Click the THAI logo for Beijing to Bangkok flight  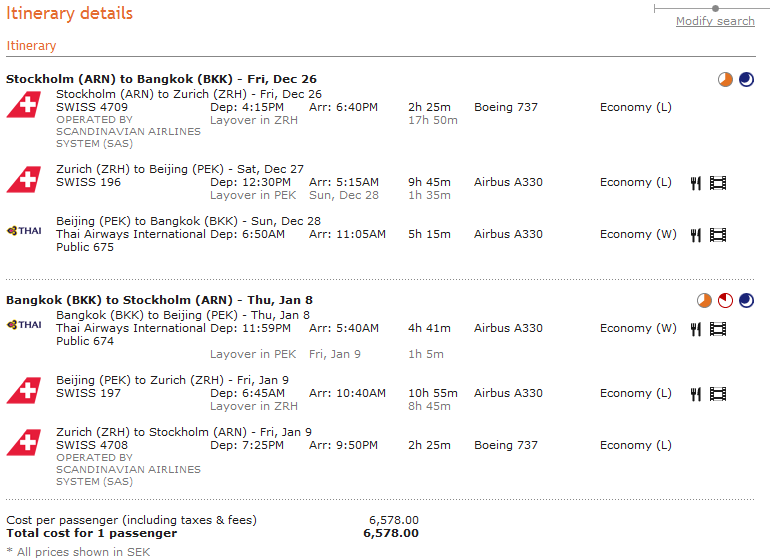coord(24,231)
